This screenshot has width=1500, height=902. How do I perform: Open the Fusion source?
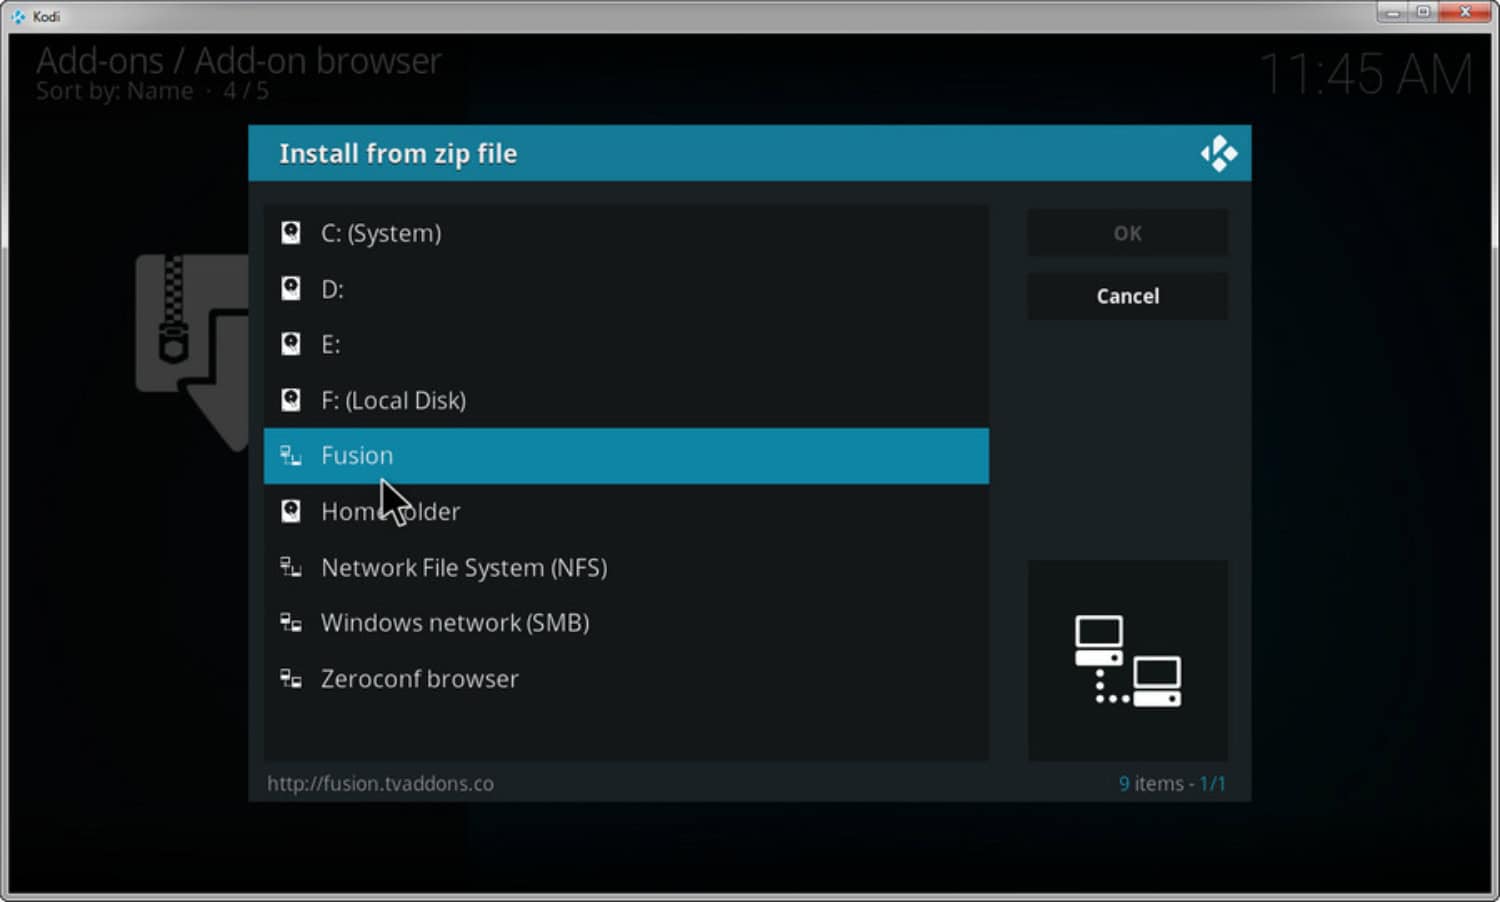tap(626, 456)
